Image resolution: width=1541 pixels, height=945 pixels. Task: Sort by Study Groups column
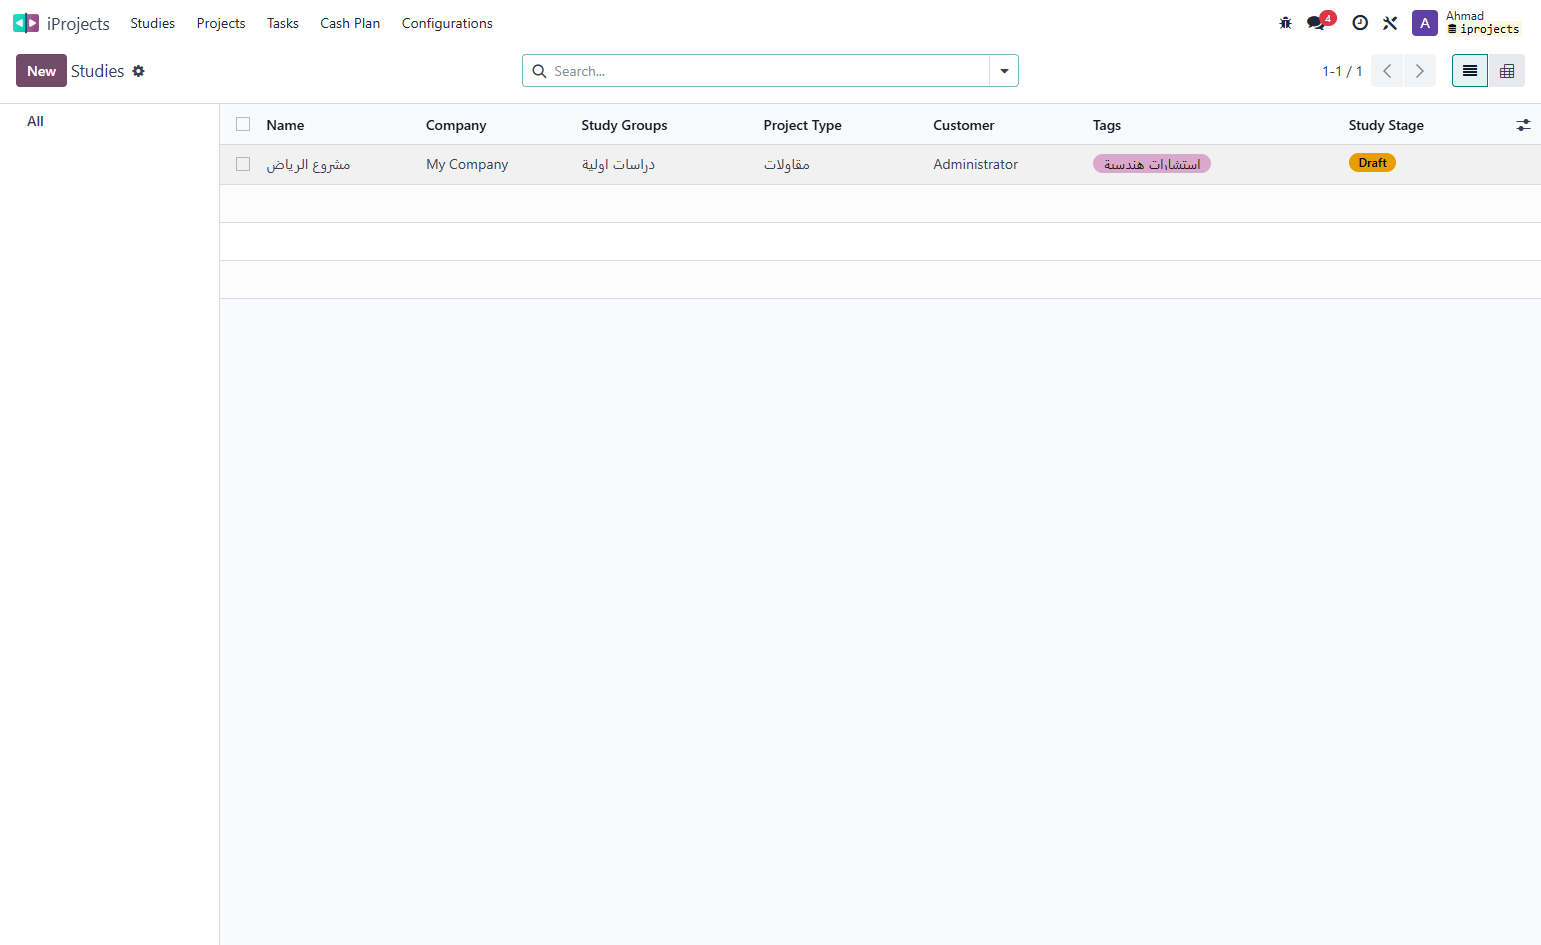click(x=624, y=125)
